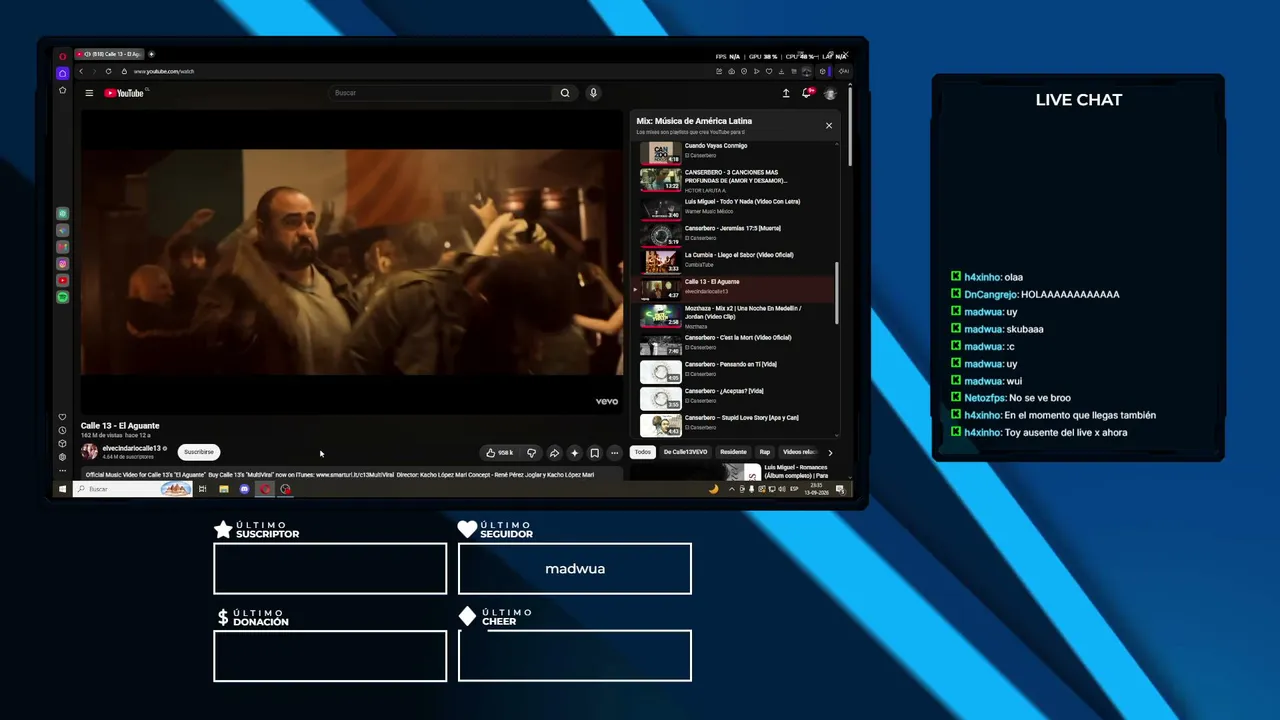Viewport: 1280px width, 720px height.
Task: Open Instagram in the Opera sidebar
Action: [62, 264]
